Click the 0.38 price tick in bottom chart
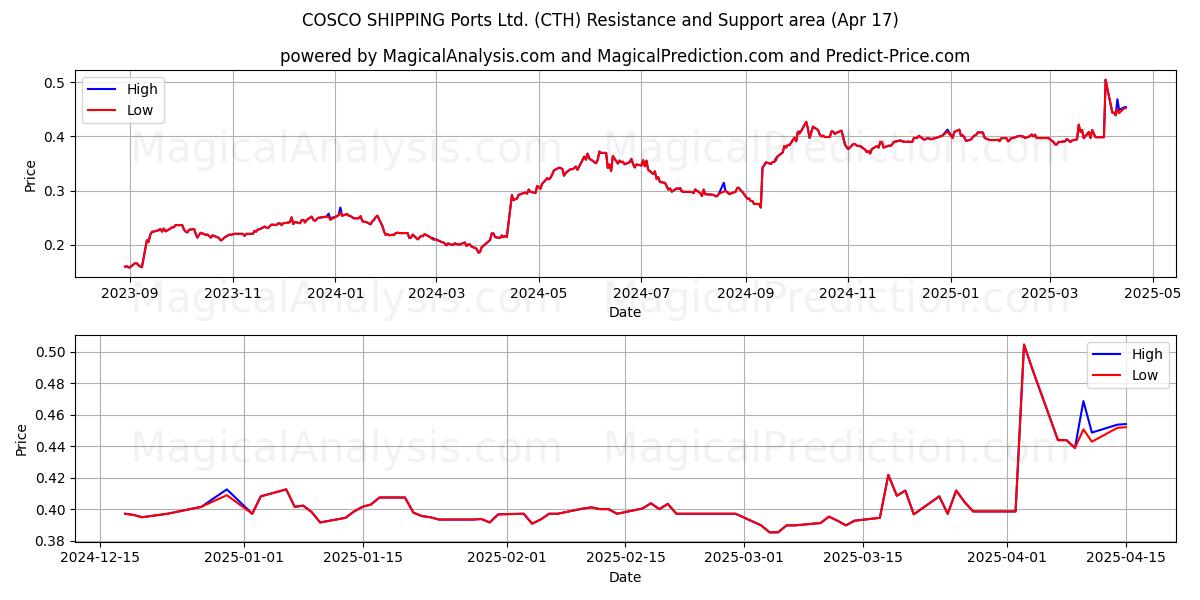The image size is (1200, 600). [x=52, y=541]
